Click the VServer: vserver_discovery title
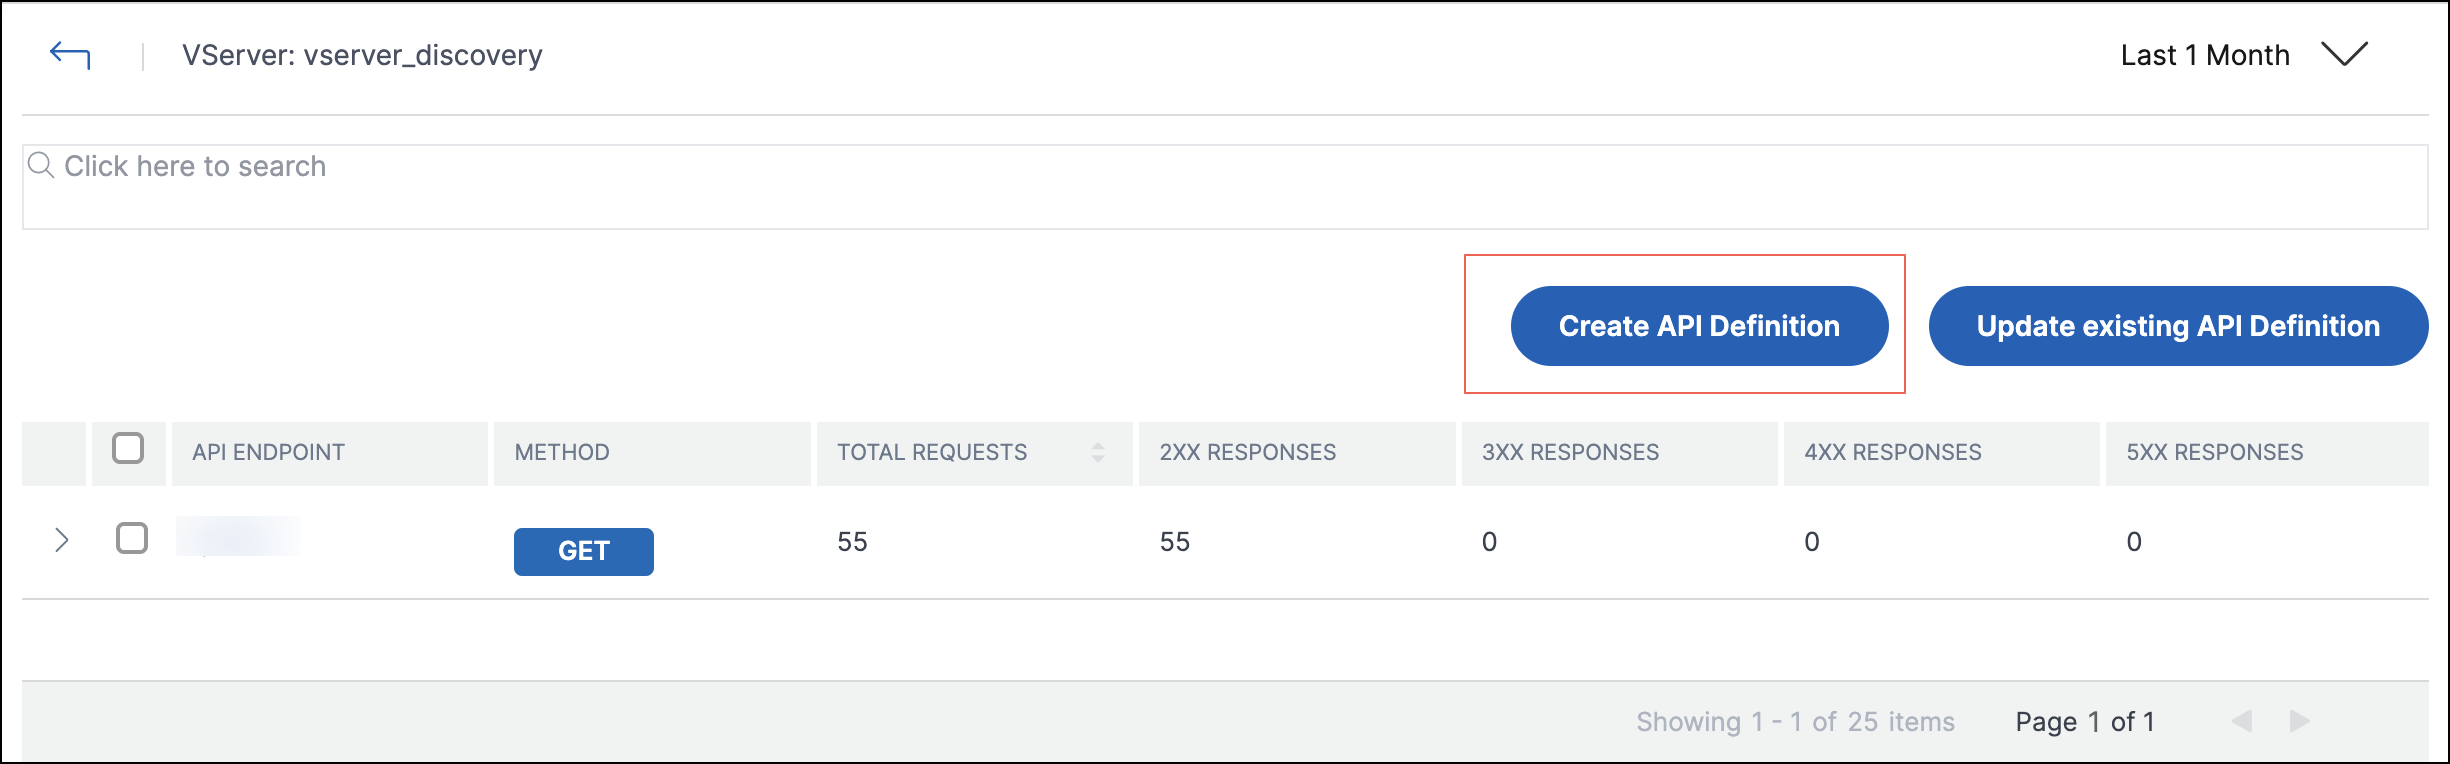 point(362,55)
